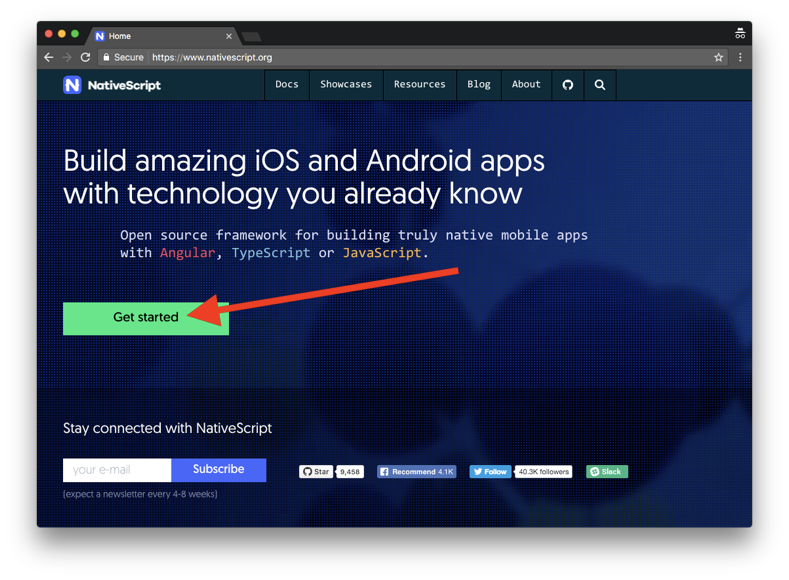The image size is (789, 580).
Task: Click the Facebook Recommend button
Action: click(x=417, y=471)
